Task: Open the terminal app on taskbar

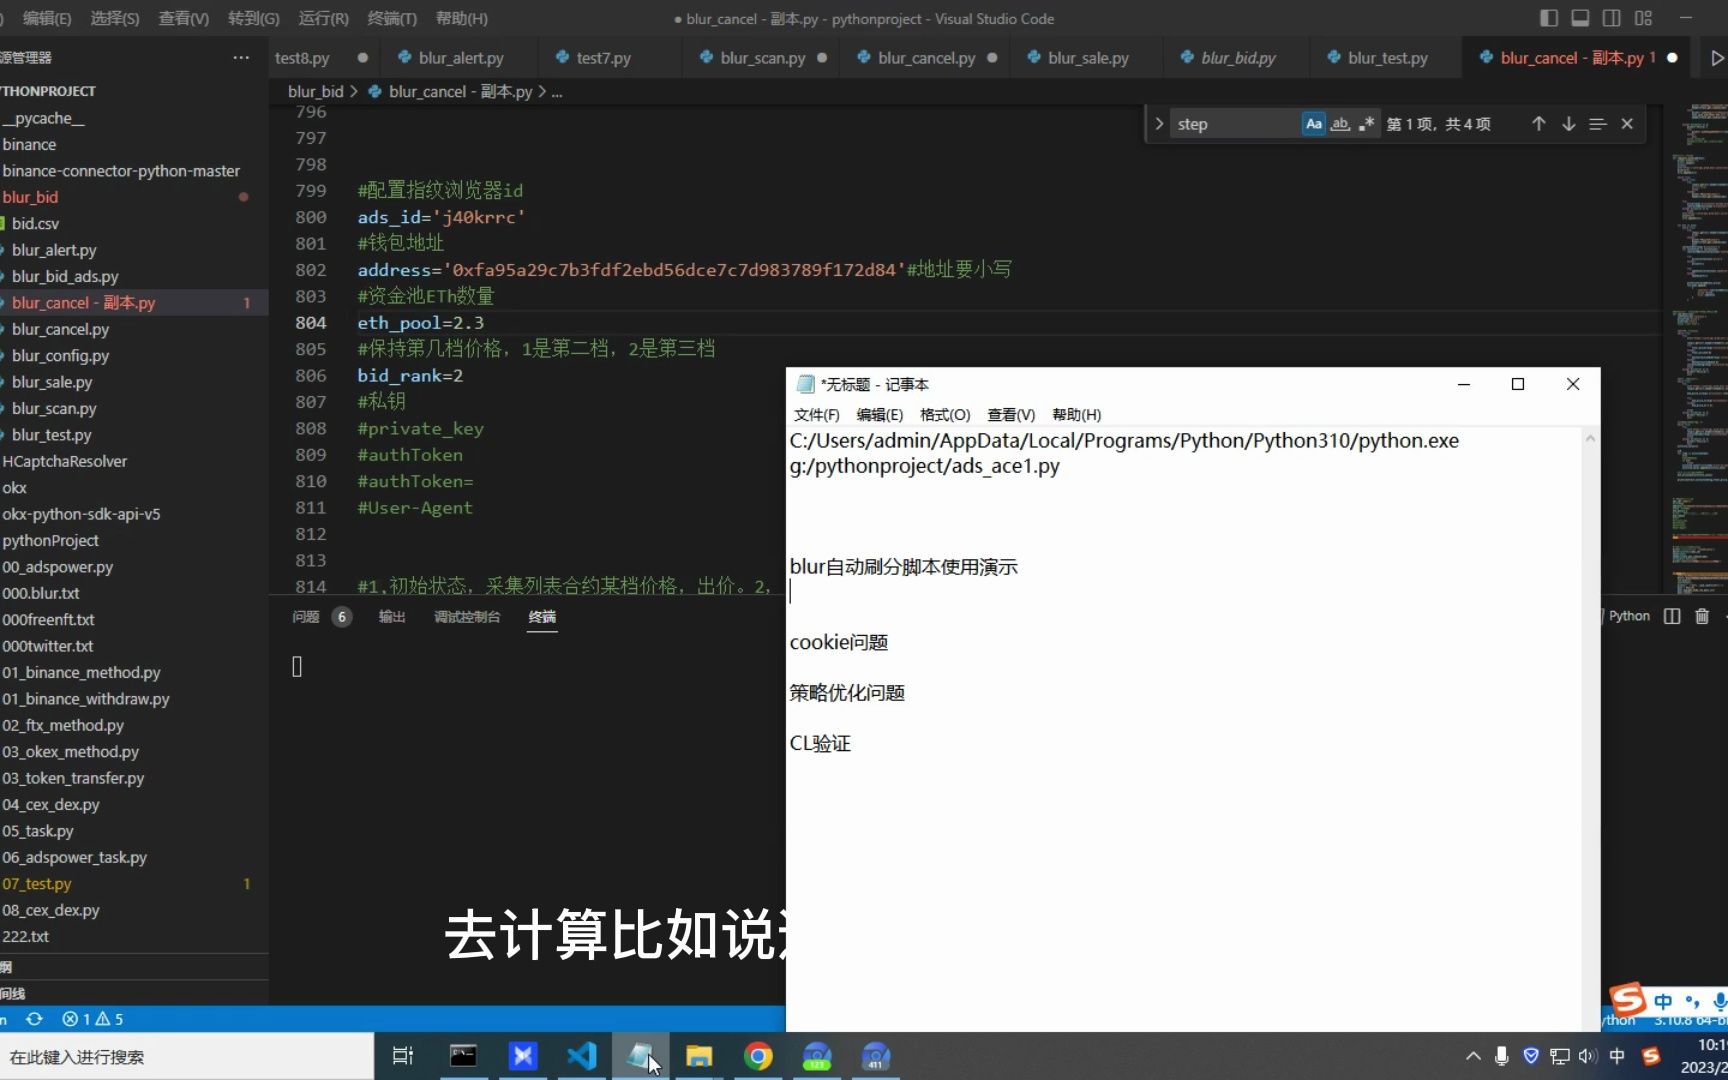Action: pyautogui.click(x=463, y=1056)
